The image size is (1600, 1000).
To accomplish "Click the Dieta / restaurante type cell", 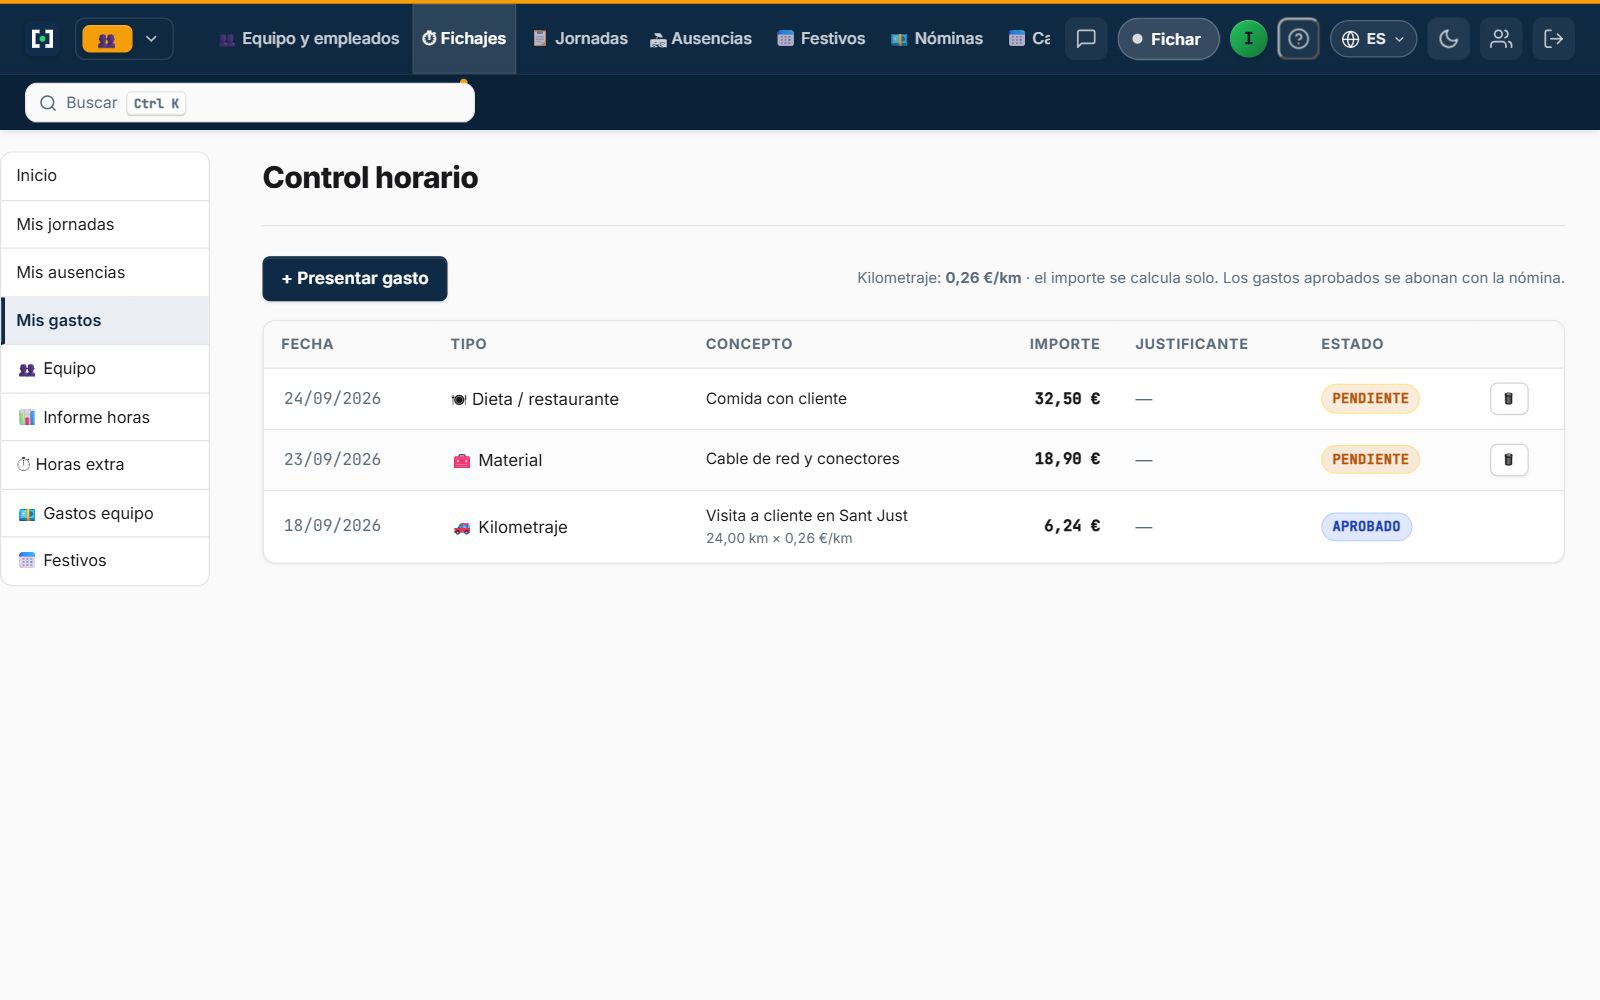I will [535, 399].
